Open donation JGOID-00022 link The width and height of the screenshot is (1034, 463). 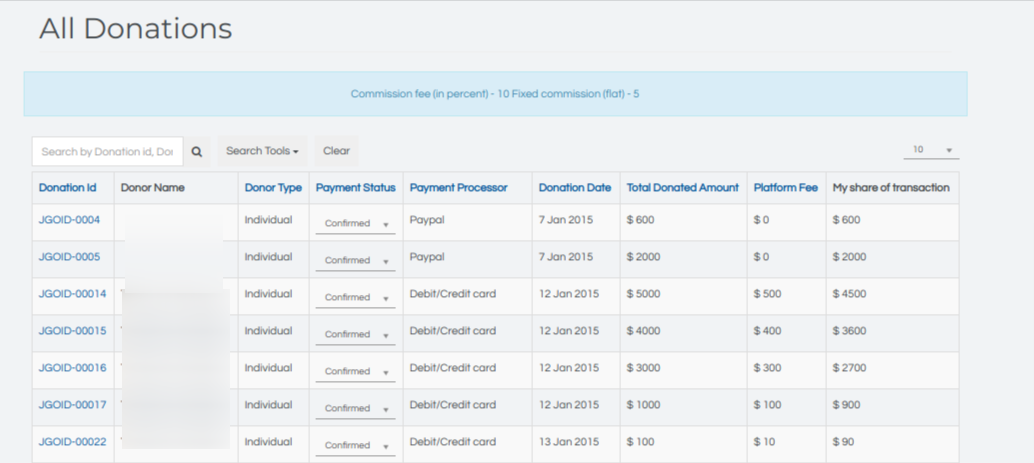pyautogui.click(x=72, y=442)
